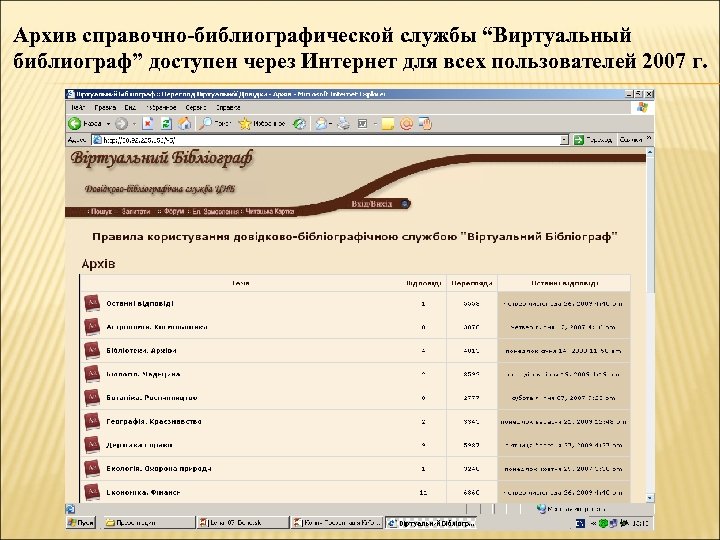This screenshot has height=540, width=720.
Task: Click the table header Перегляди
Action: point(472,283)
